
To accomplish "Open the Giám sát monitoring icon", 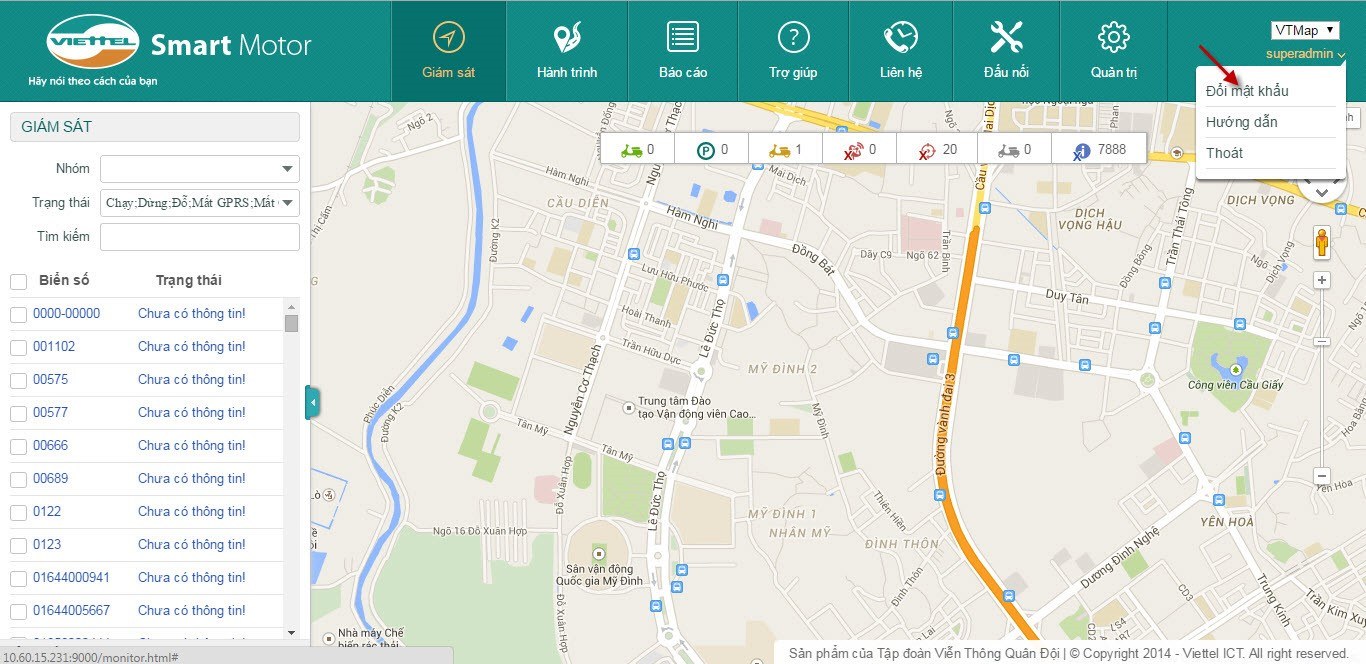I will pos(448,38).
